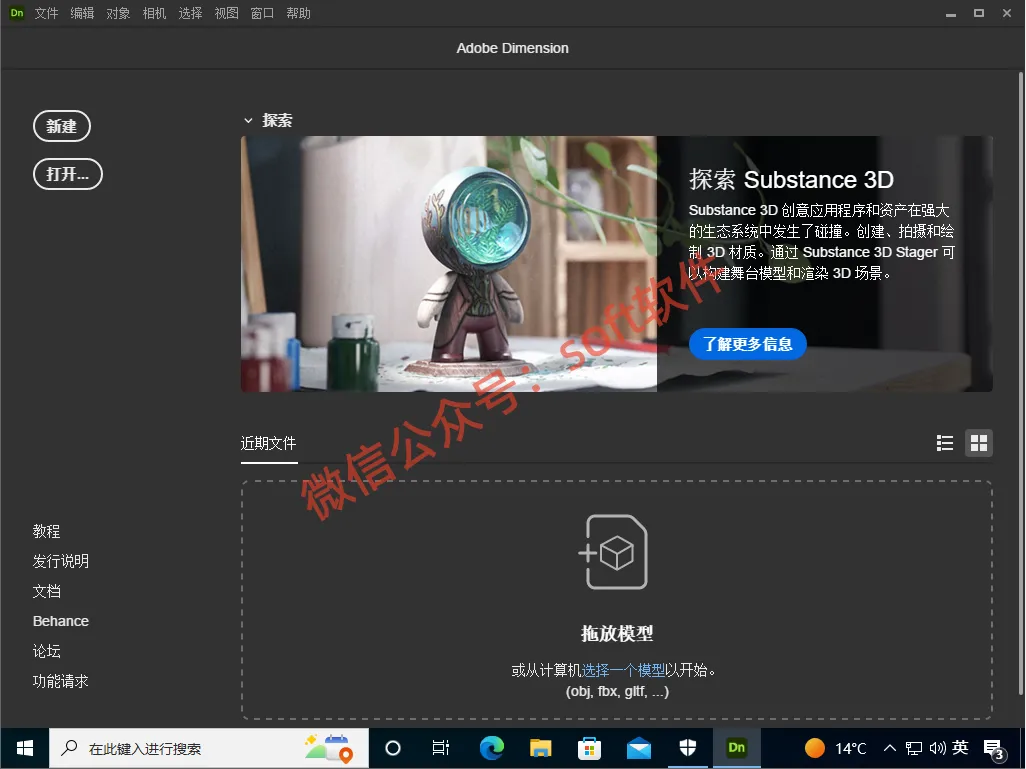Viewport: 1026px width, 769px height.
Task: Open the 文档 link
Action: [x=46, y=592]
